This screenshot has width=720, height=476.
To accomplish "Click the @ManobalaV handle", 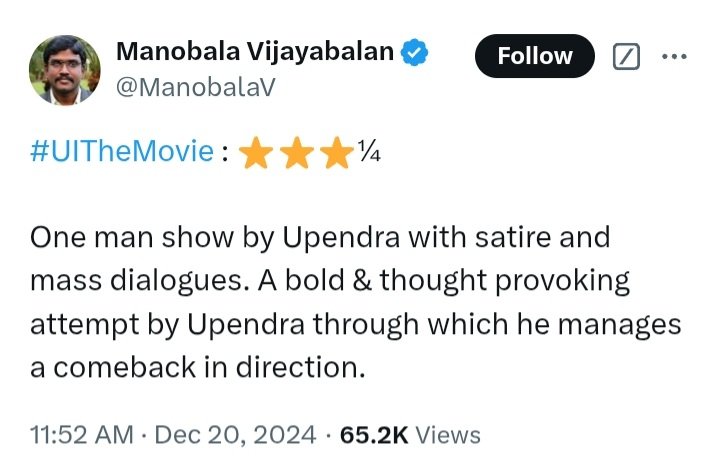I will (x=196, y=87).
